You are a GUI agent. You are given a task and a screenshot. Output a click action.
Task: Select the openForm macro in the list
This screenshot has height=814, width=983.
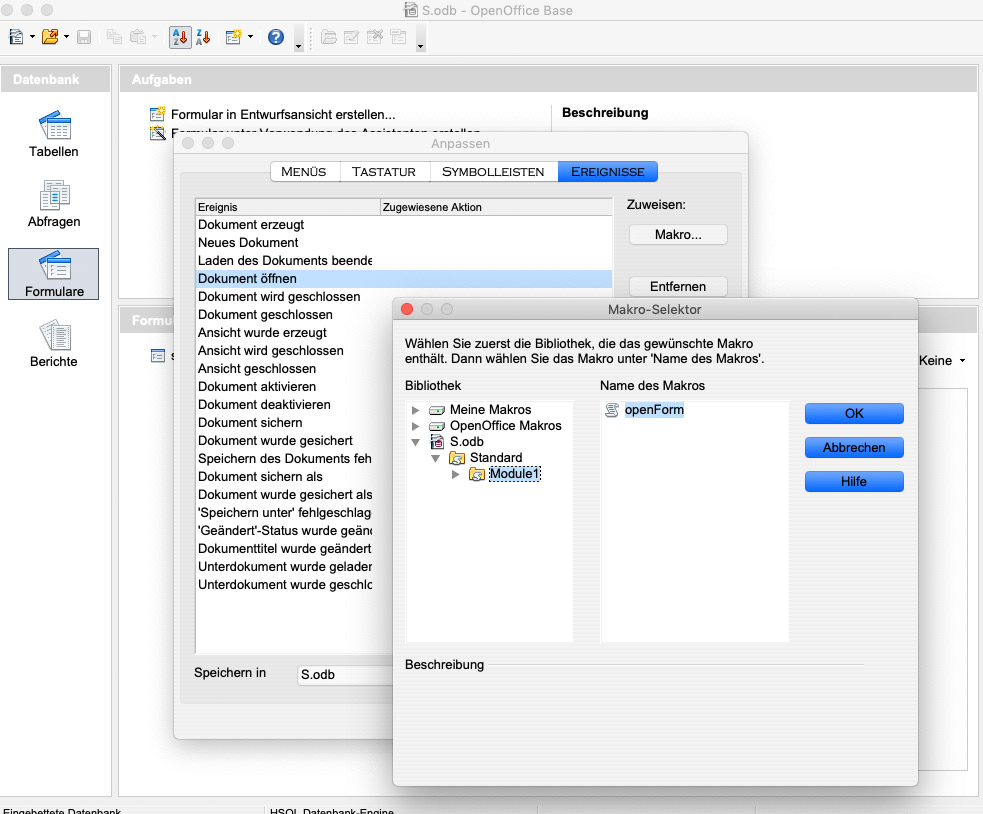click(x=653, y=410)
